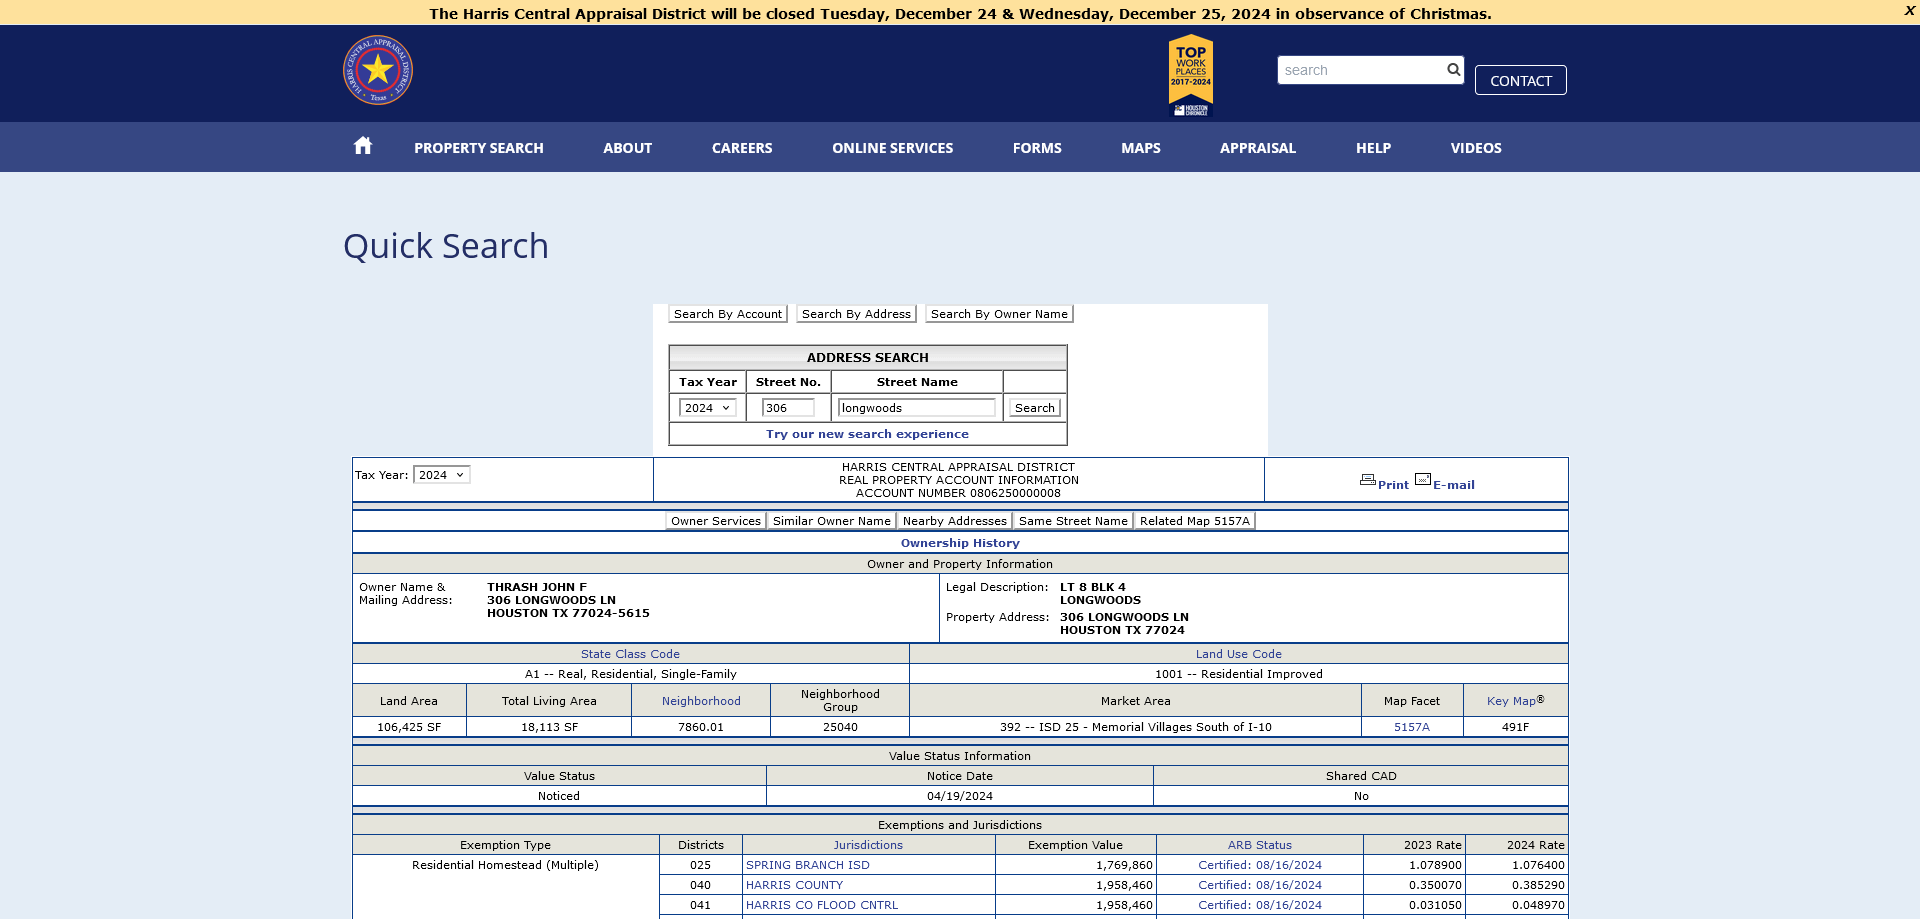This screenshot has width=1920, height=919.
Task: Open the Ownership History link
Action: [x=960, y=543]
